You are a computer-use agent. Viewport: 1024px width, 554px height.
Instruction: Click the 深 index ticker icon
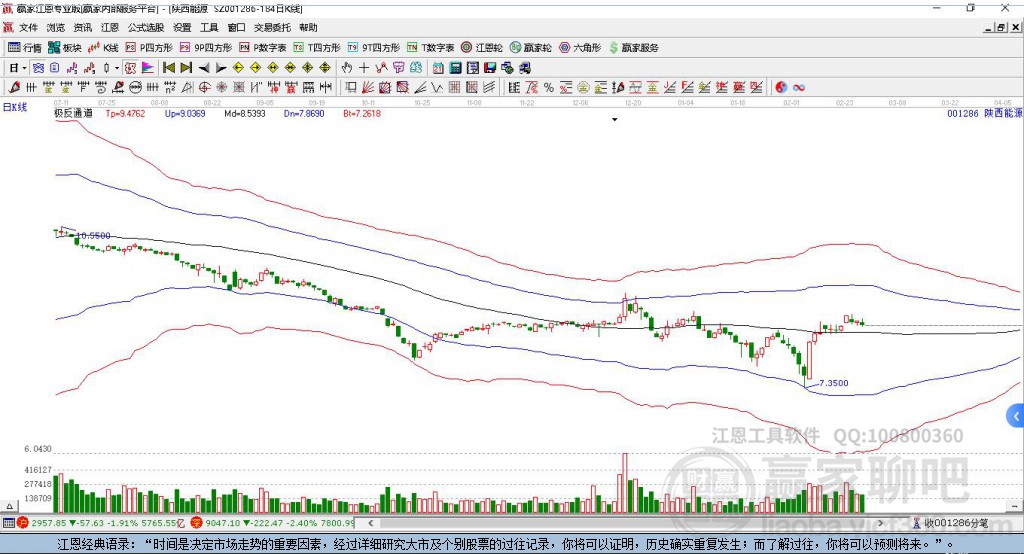tap(197, 523)
